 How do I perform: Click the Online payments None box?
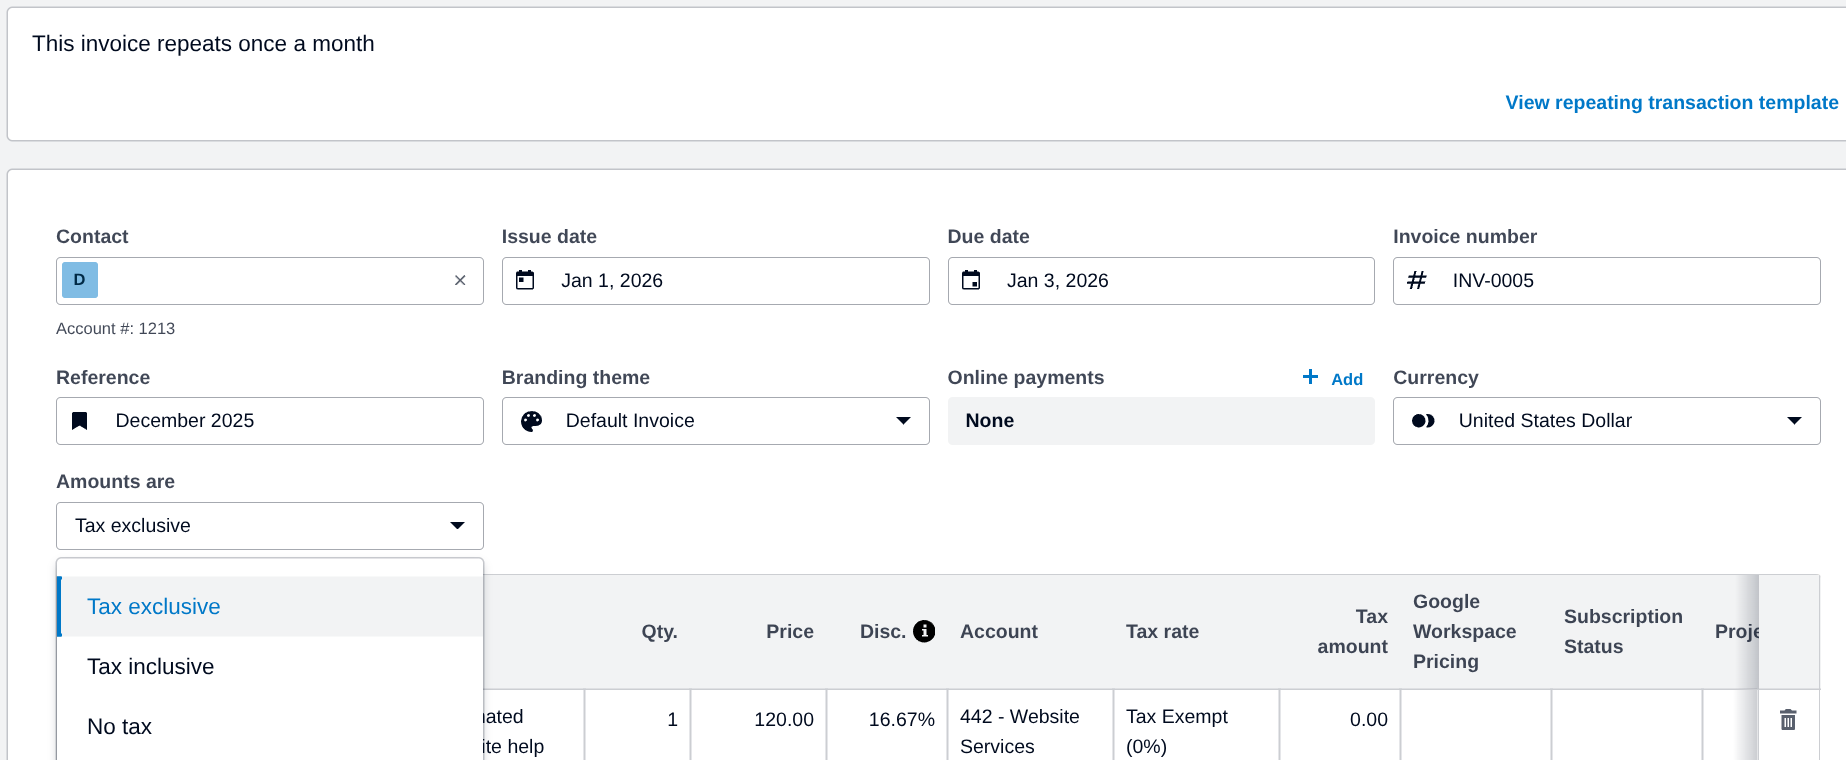coord(1161,421)
